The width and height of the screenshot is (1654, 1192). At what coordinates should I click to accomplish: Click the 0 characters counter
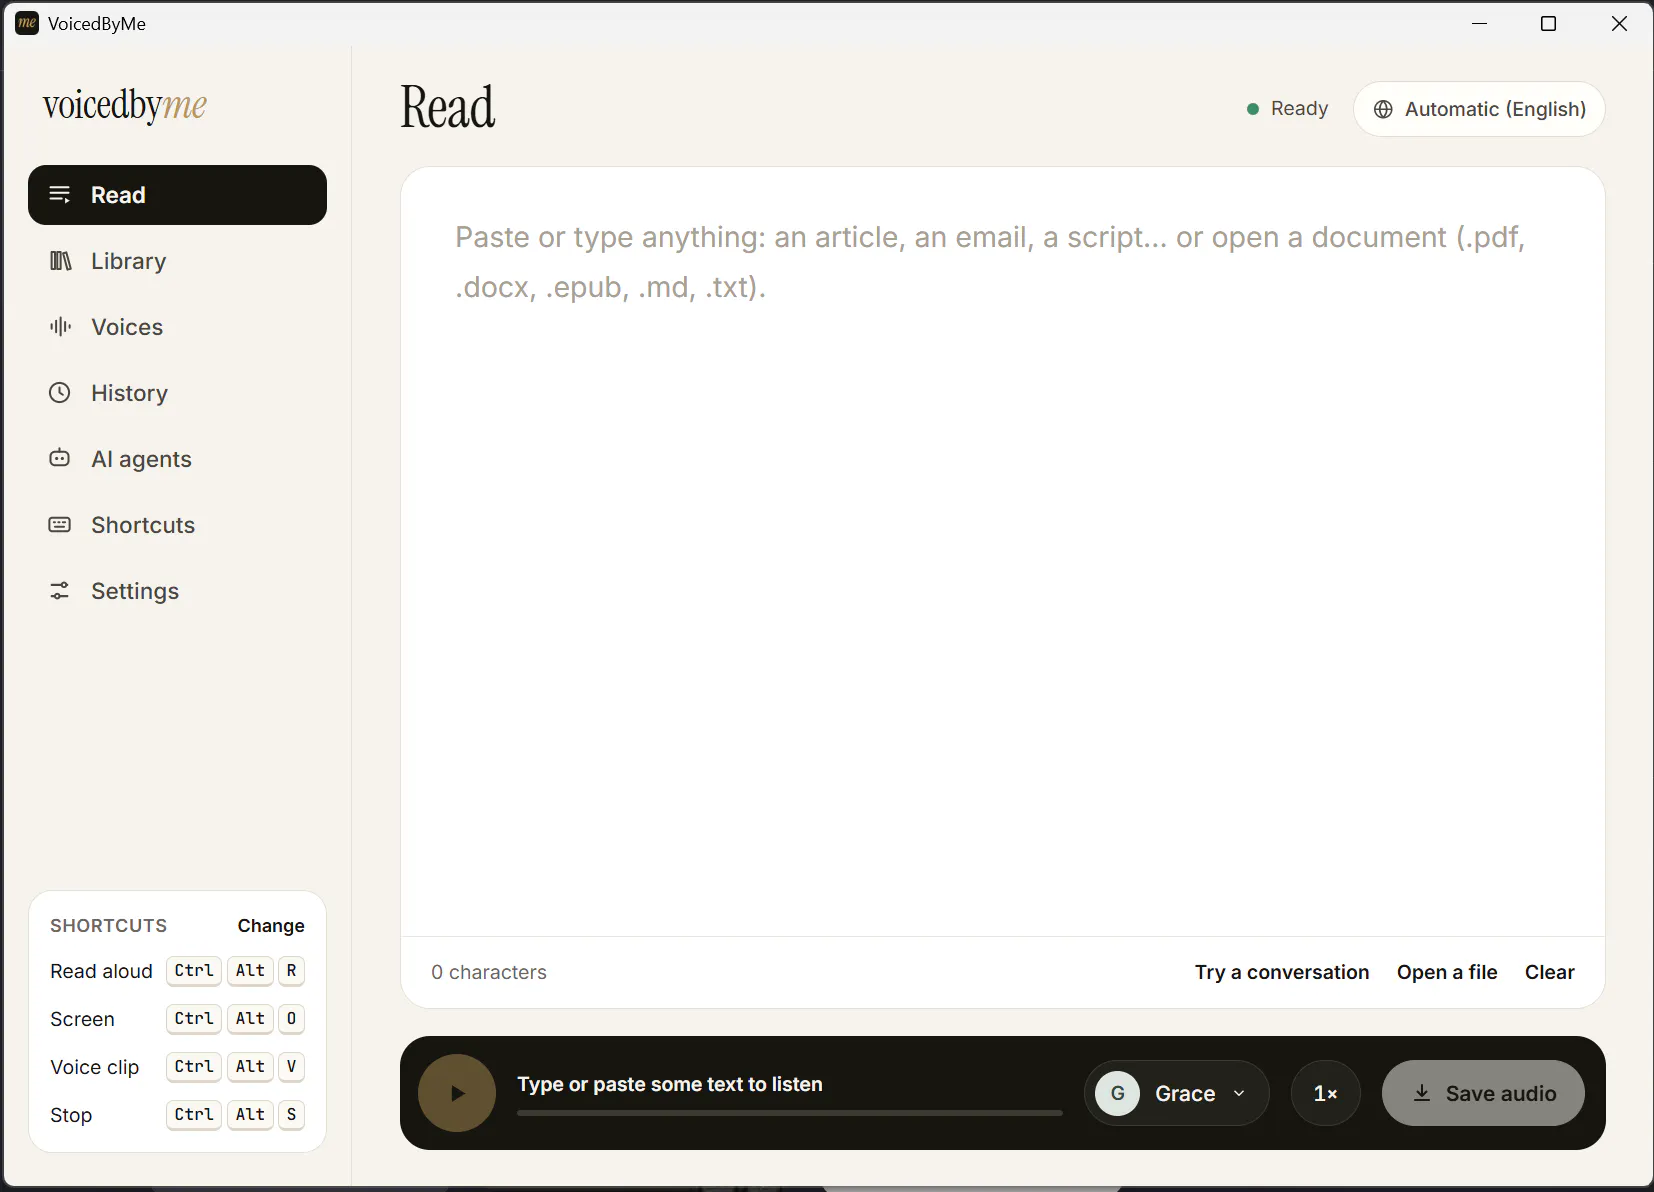(489, 972)
